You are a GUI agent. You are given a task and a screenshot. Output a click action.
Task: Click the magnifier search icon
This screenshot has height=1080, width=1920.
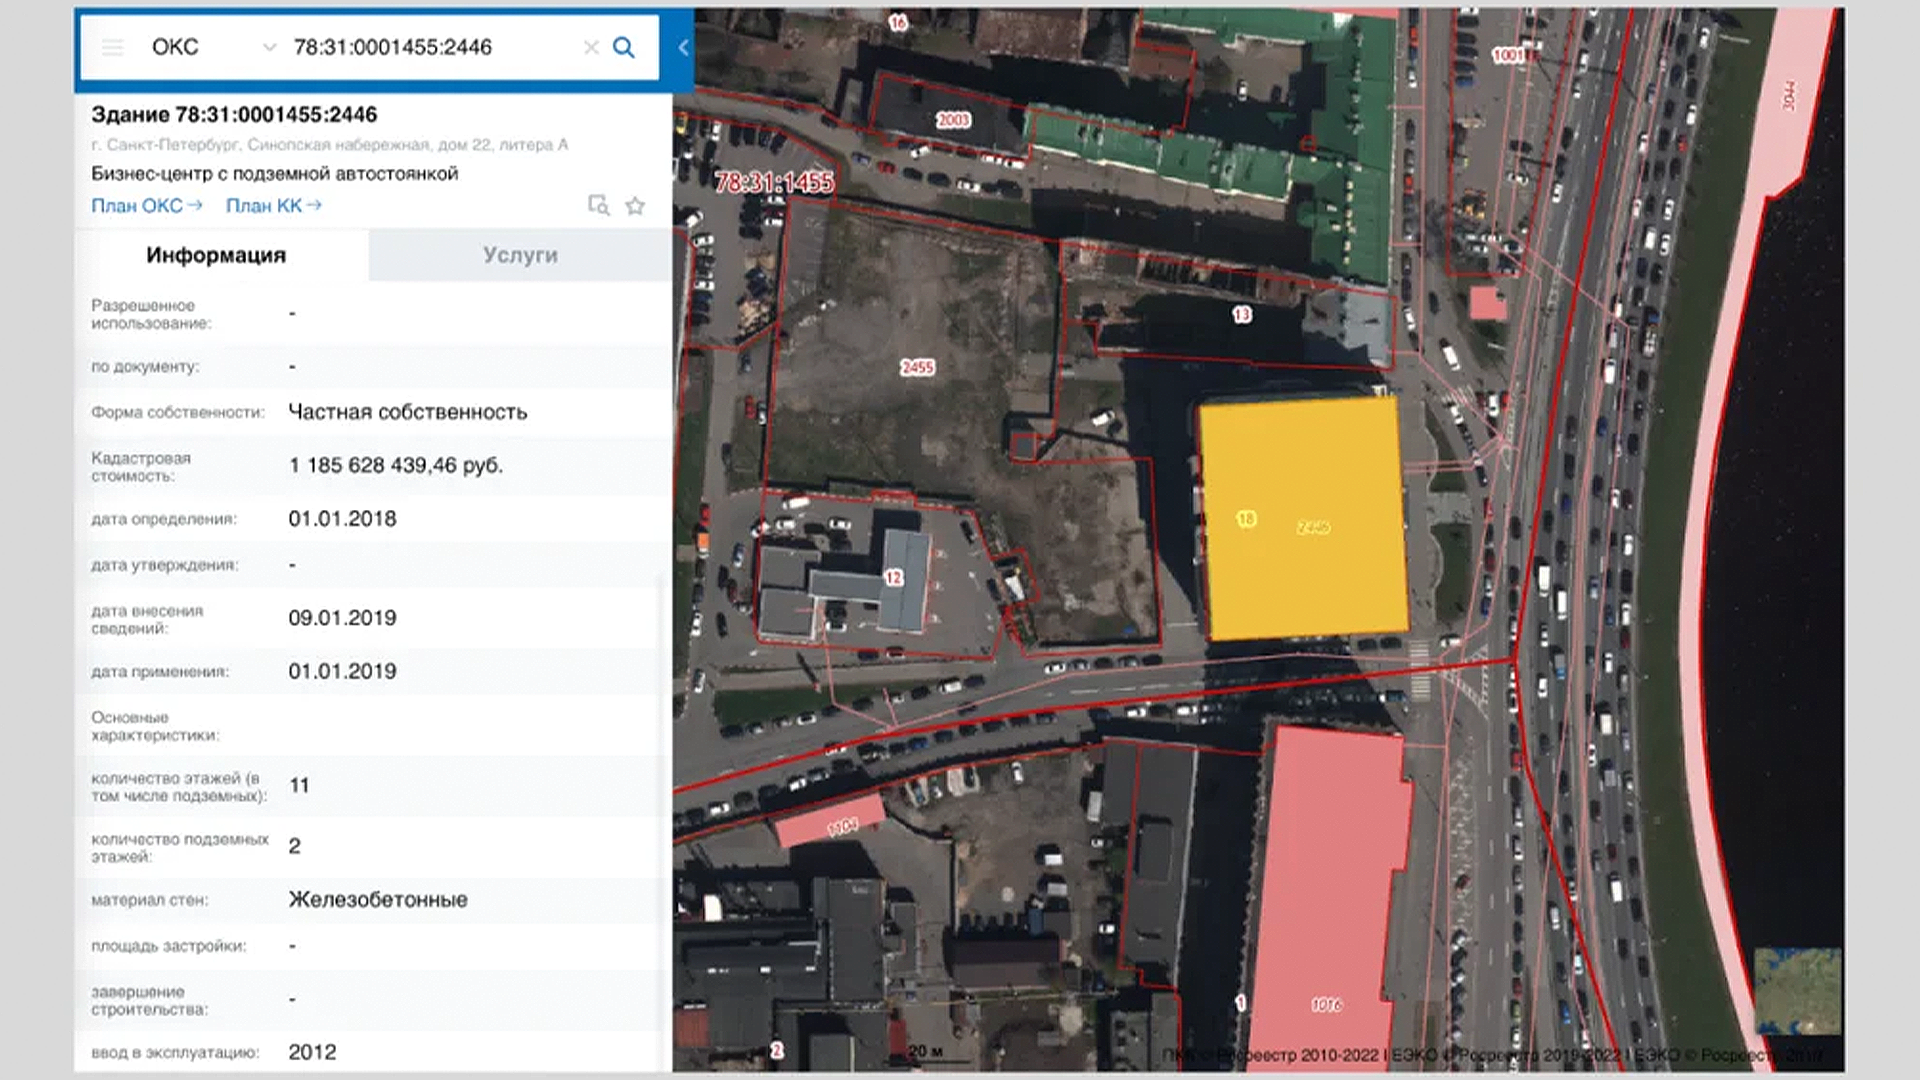click(x=623, y=47)
